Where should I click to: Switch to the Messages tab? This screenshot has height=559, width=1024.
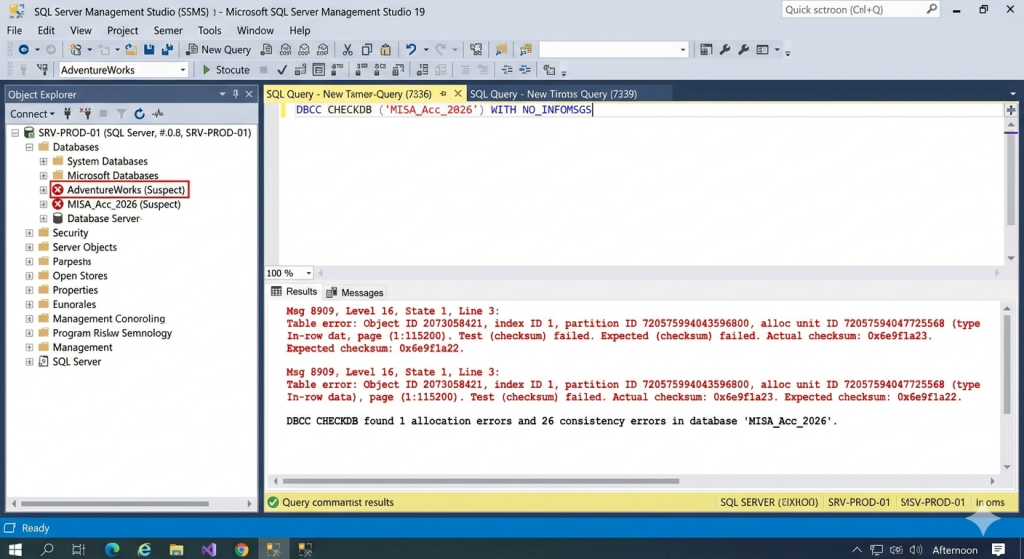click(x=355, y=293)
